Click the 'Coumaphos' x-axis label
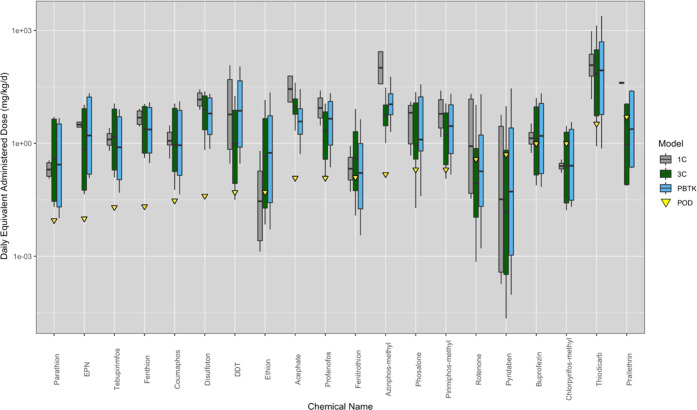 (x=177, y=370)
